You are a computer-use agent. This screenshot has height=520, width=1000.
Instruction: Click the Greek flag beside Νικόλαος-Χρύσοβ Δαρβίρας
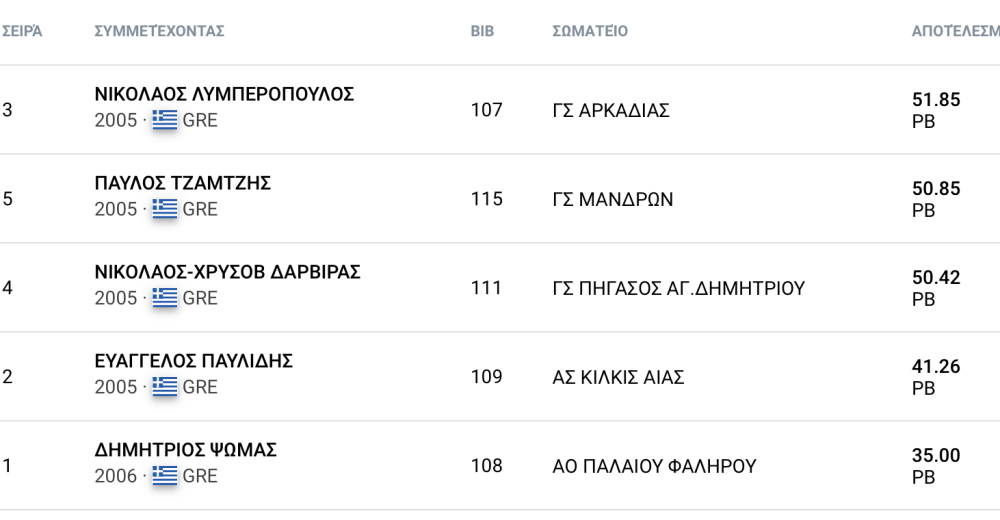[165, 298]
